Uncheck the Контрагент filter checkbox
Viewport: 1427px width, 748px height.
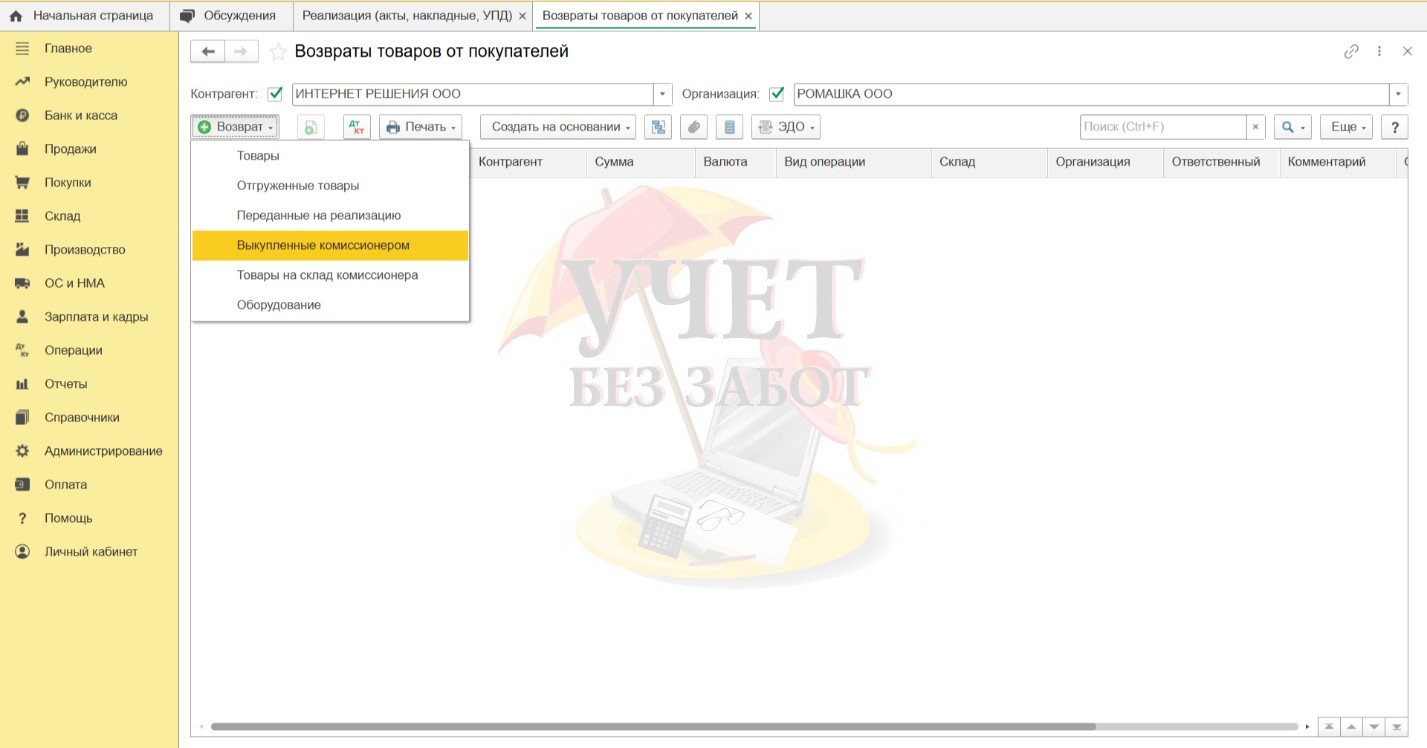pyautogui.click(x=275, y=94)
